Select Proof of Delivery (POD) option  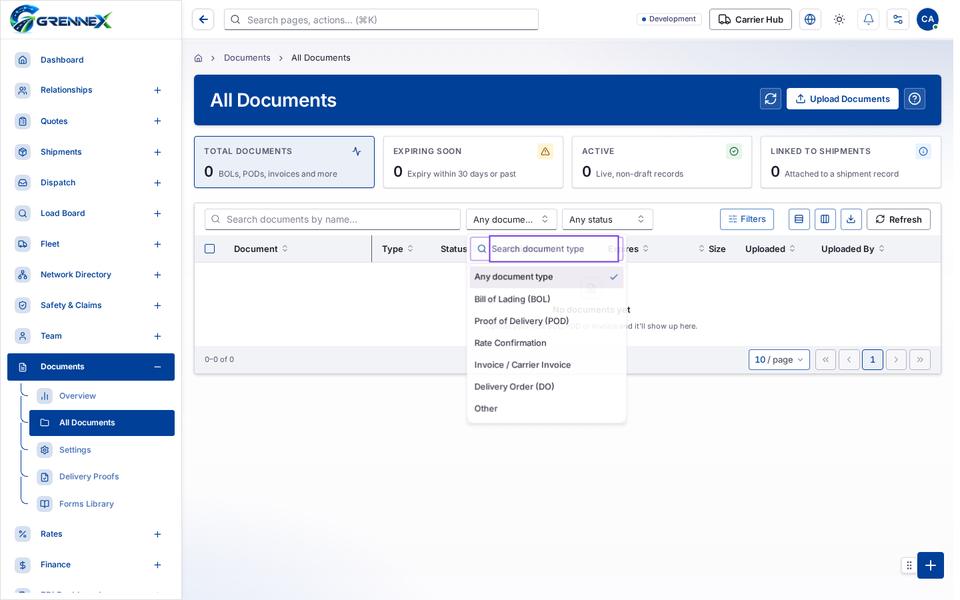point(546,321)
